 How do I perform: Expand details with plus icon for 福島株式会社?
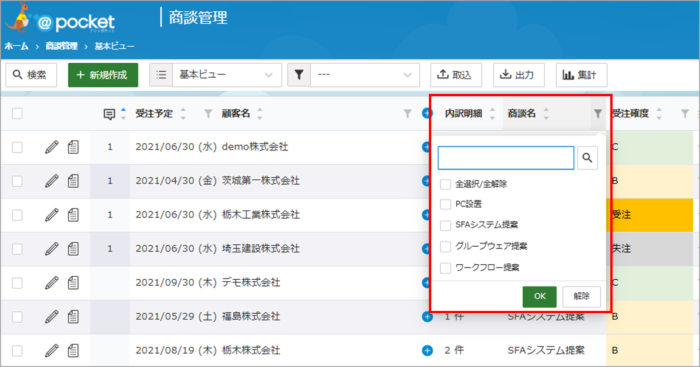[x=427, y=317]
